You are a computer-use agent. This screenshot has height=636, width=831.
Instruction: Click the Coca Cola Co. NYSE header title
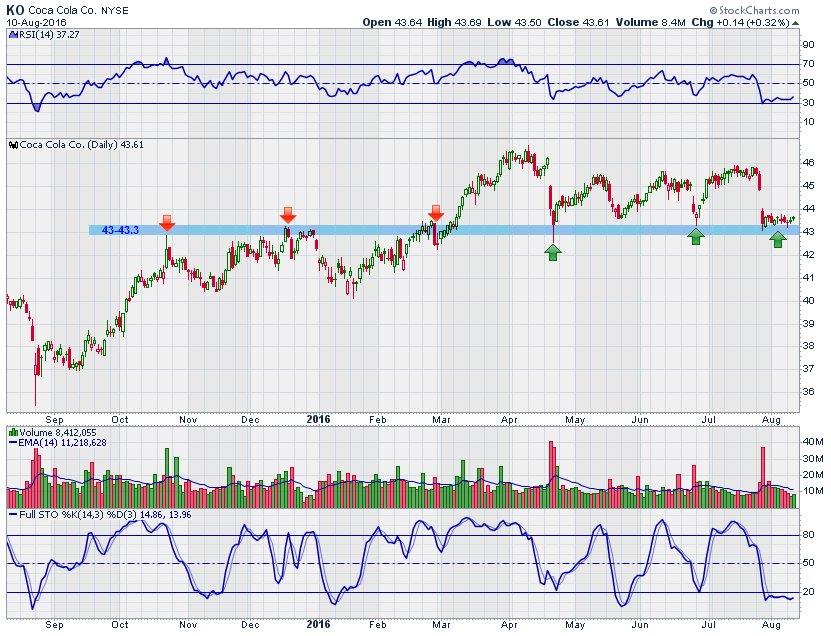[x=78, y=11]
